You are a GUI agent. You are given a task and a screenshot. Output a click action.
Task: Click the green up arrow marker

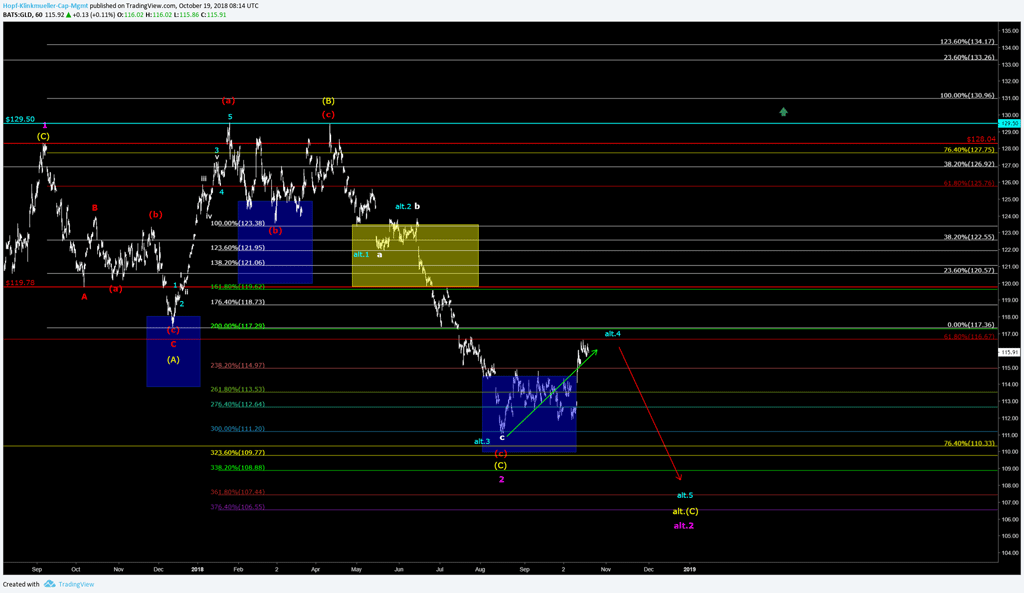(784, 112)
